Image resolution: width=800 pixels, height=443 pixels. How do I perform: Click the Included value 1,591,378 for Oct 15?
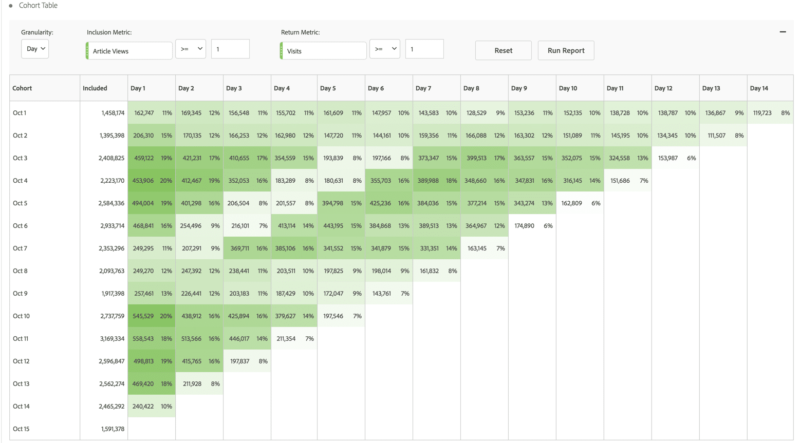[x=113, y=429]
